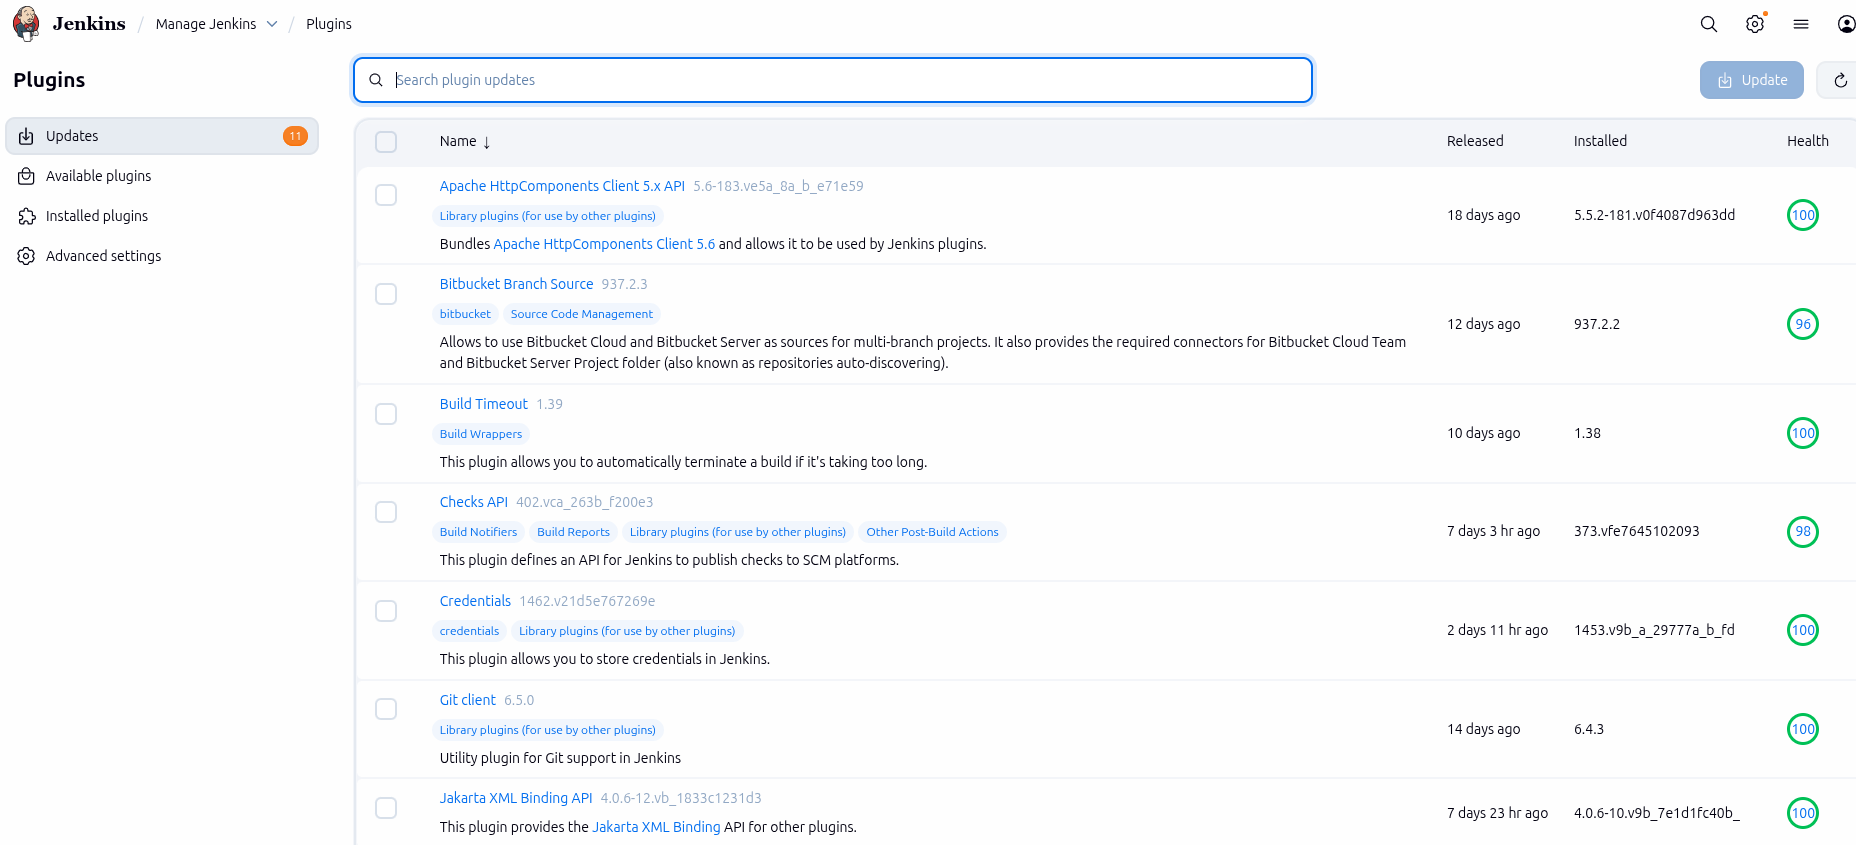
Task: Check the Build Timeout plugin checkbox
Action: [386, 414]
